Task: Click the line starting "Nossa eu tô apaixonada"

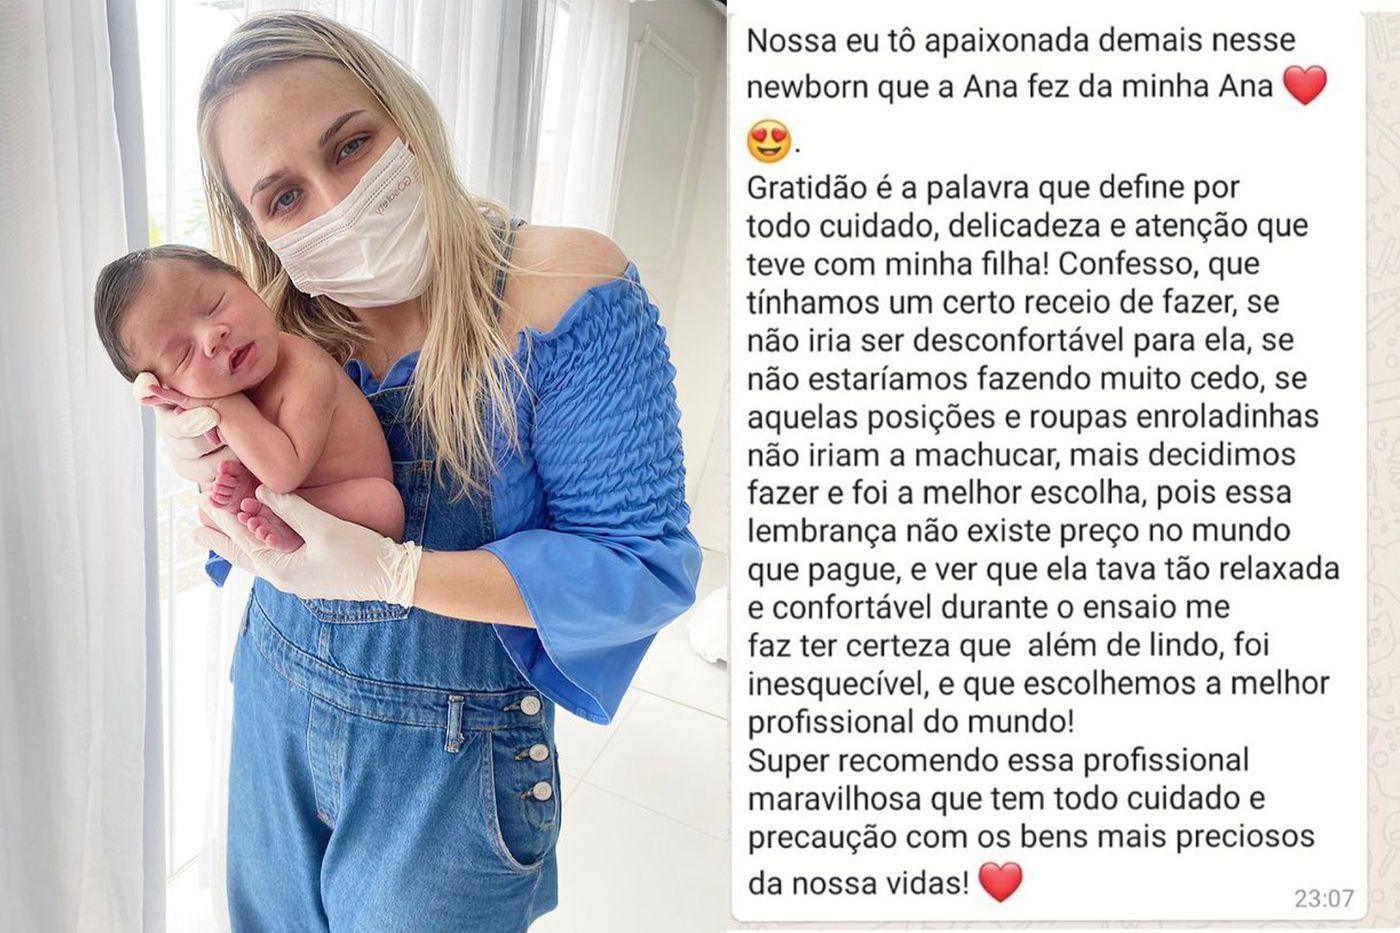Action: (x=1021, y=41)
